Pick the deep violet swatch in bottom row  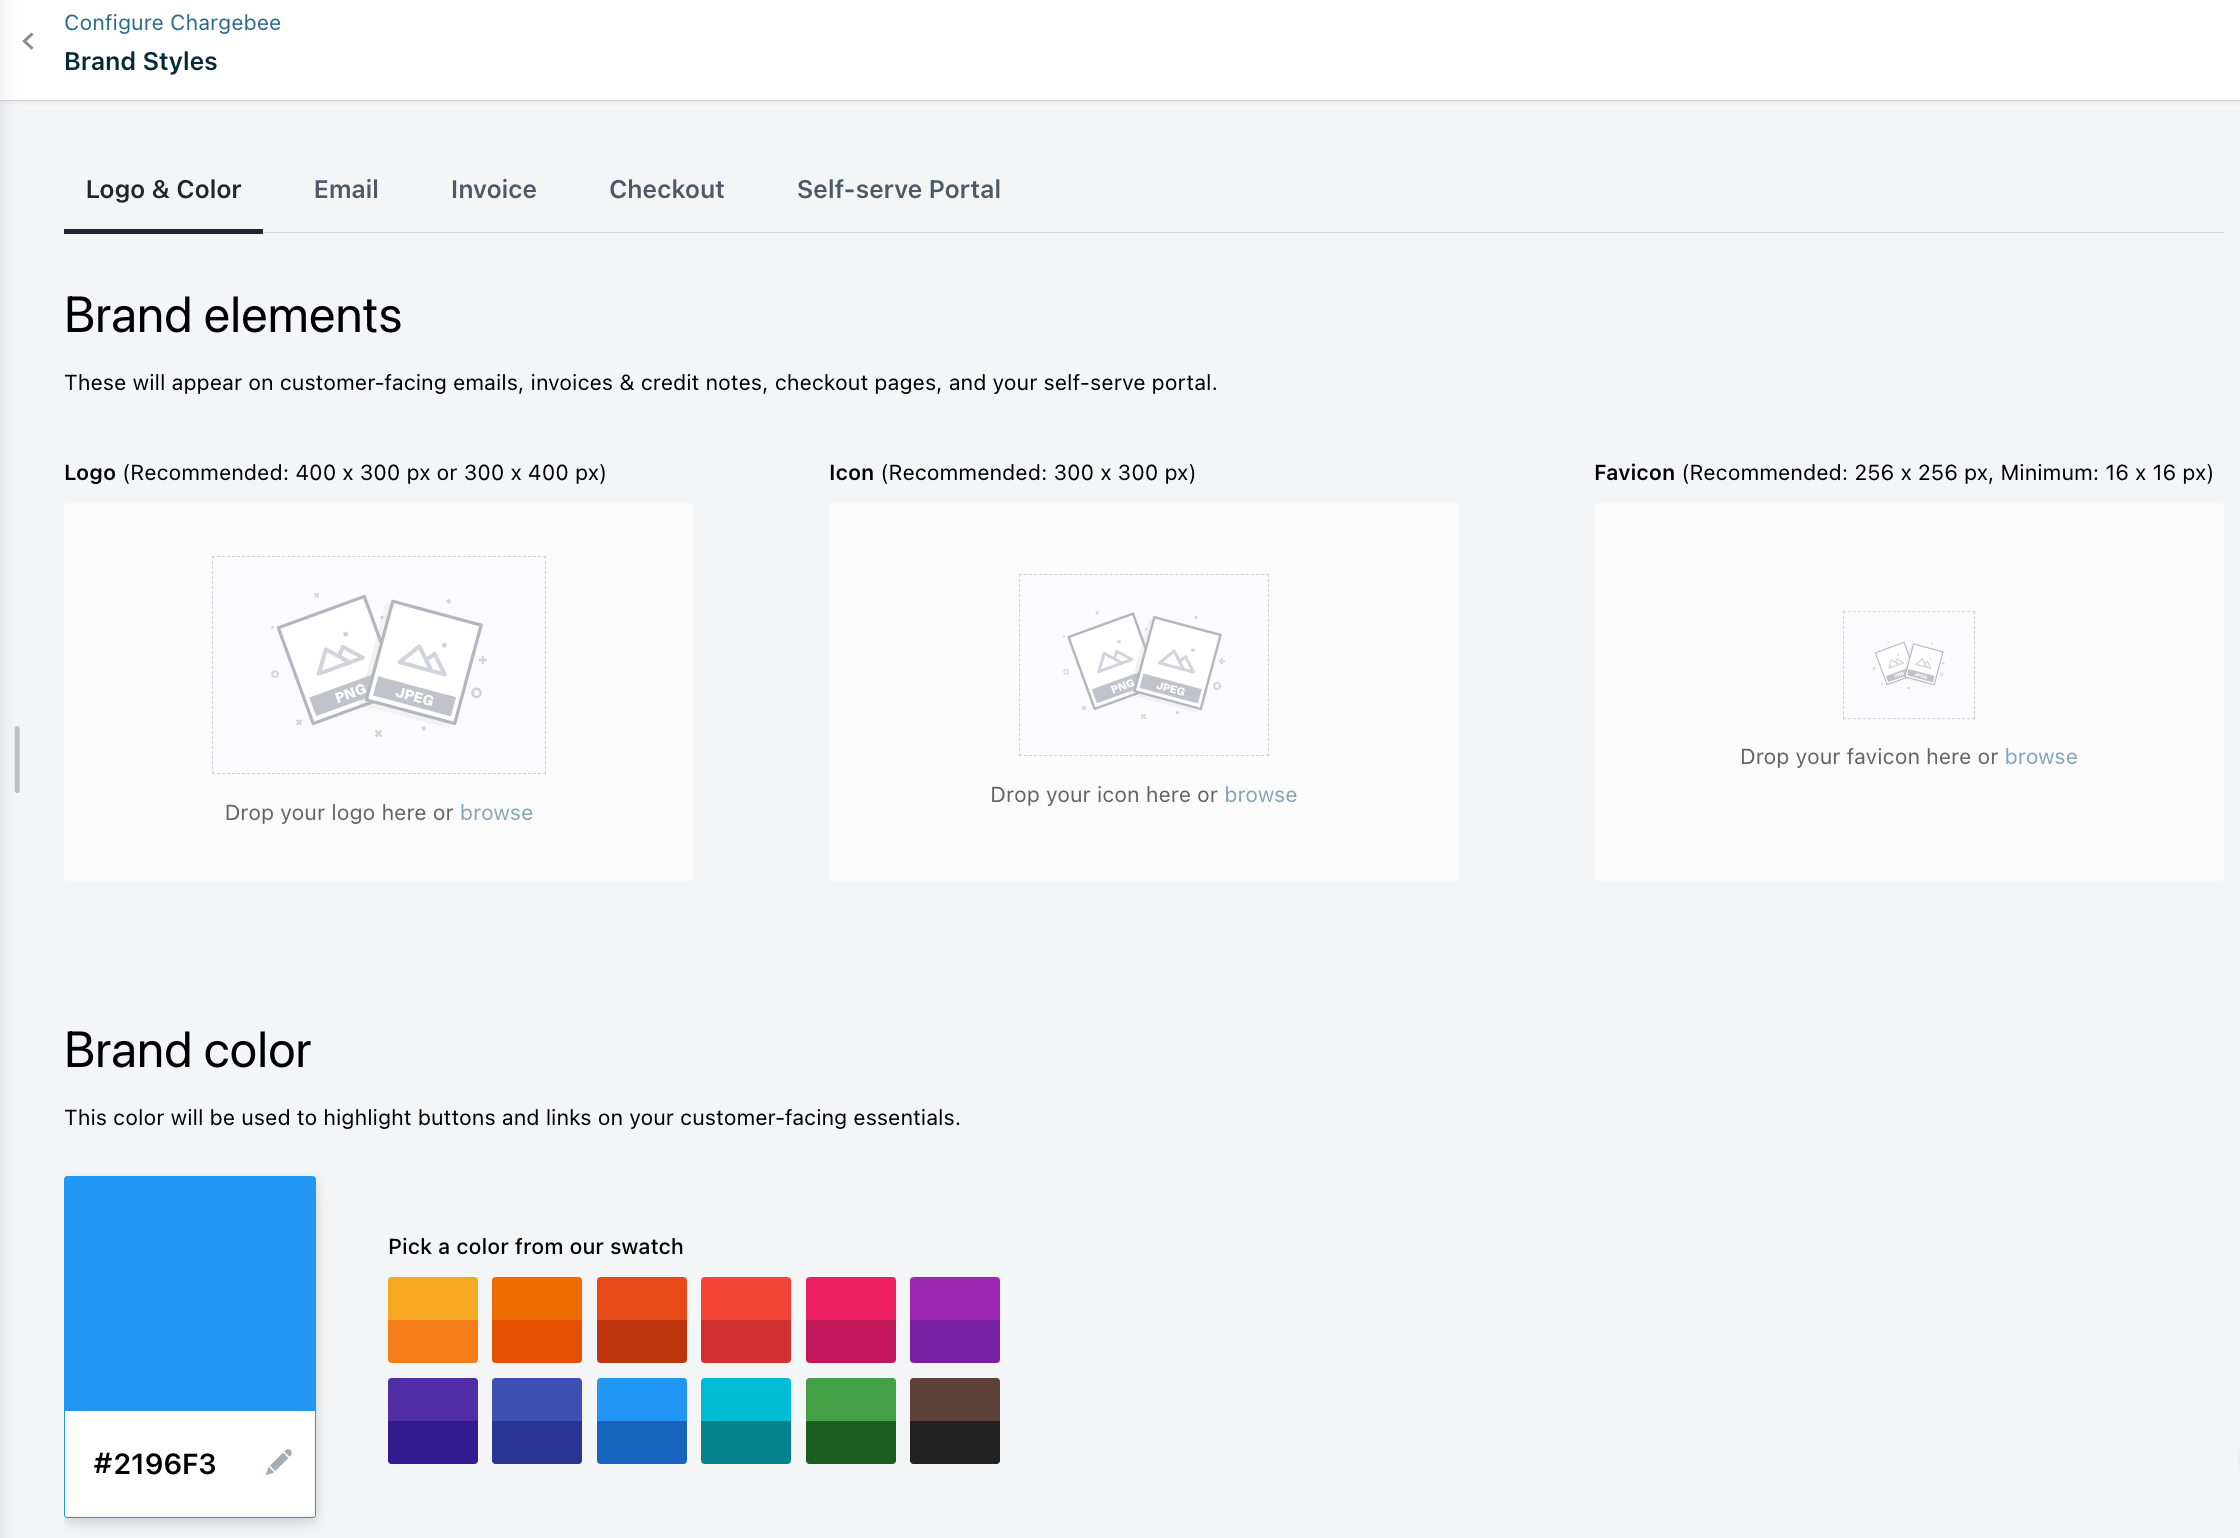coord(433,1421)
